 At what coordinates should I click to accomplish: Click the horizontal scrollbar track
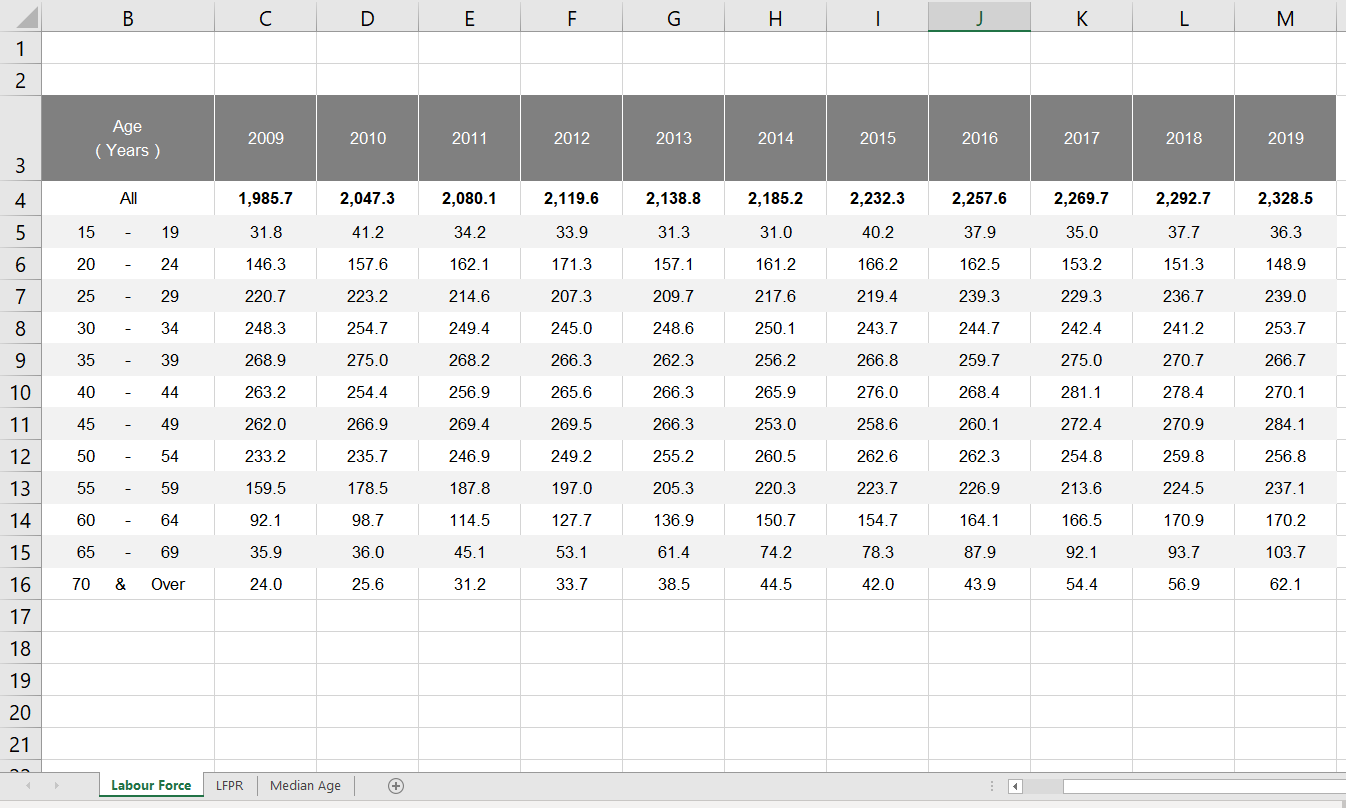(x=1200, y=787)
